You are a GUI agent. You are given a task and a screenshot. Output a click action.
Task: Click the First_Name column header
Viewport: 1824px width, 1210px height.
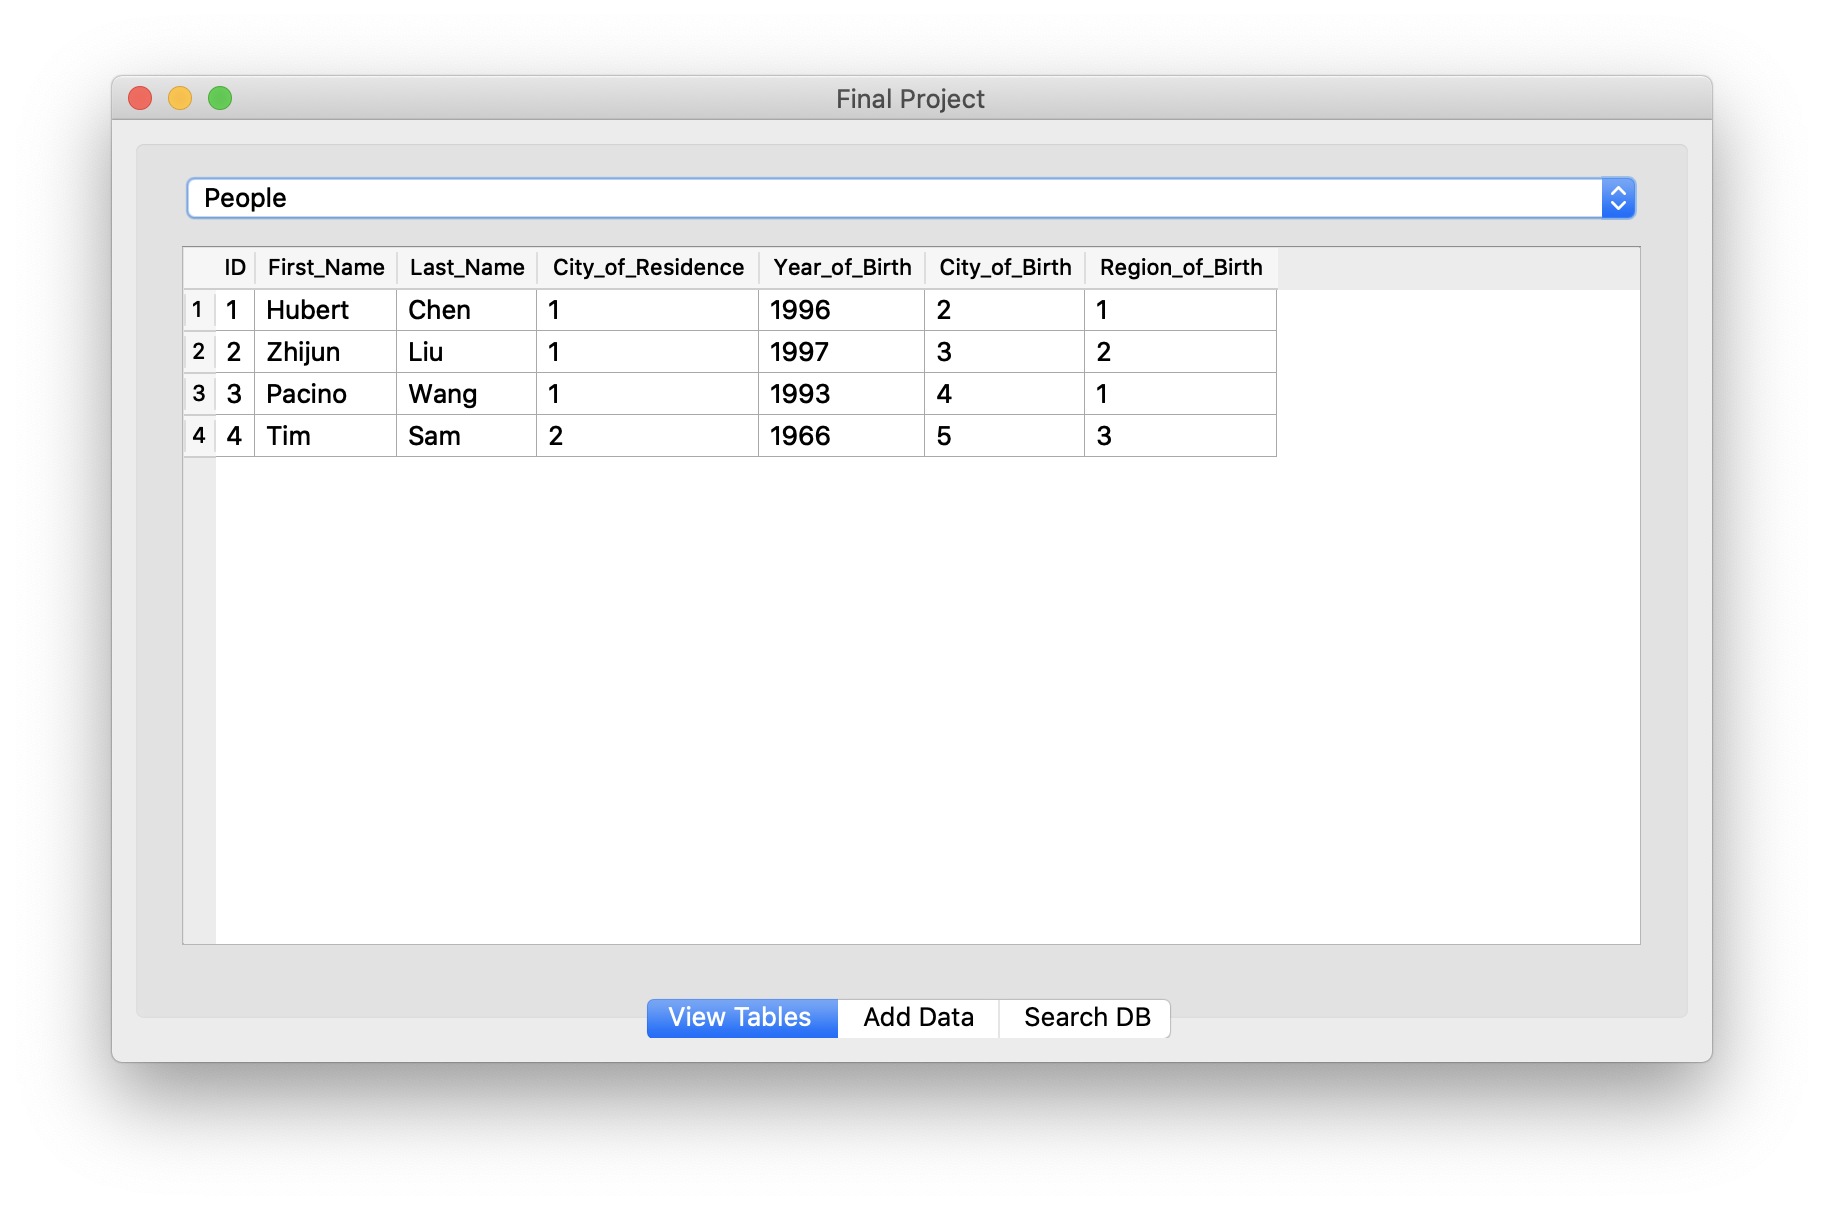pyautogui.click(x=326, y=268)
